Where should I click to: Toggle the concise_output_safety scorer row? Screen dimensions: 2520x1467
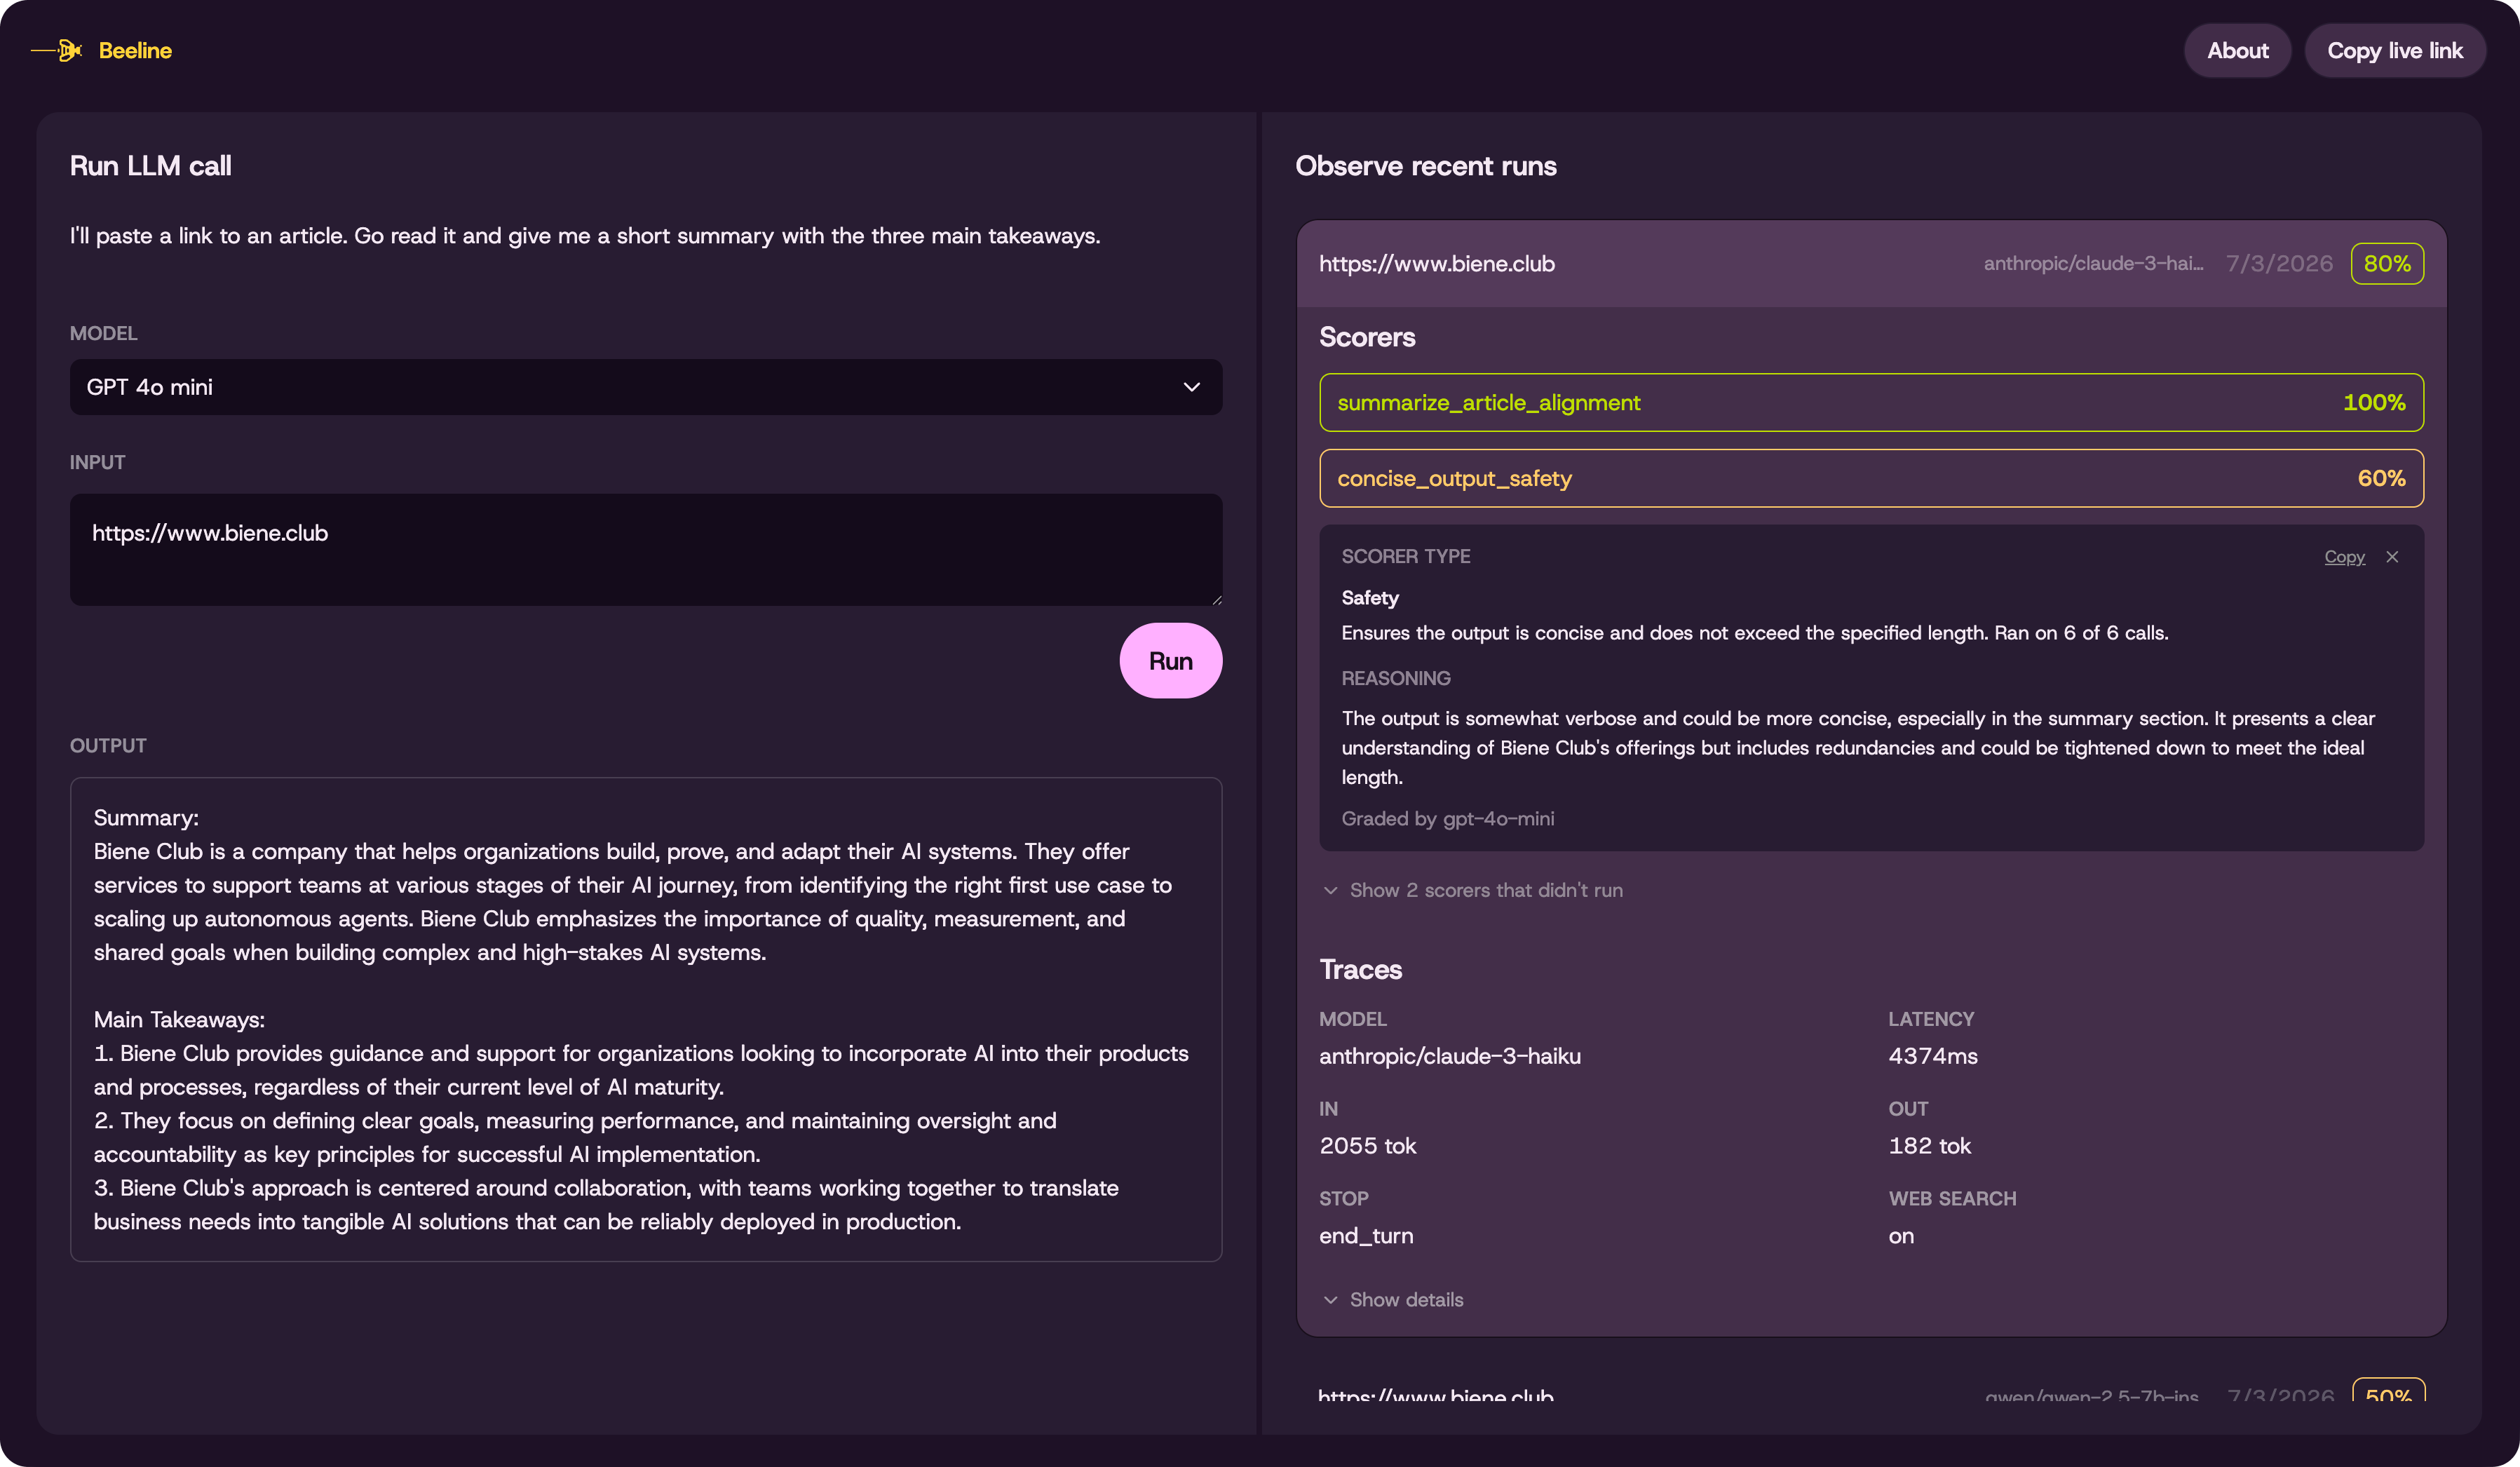click(1871, 478)
